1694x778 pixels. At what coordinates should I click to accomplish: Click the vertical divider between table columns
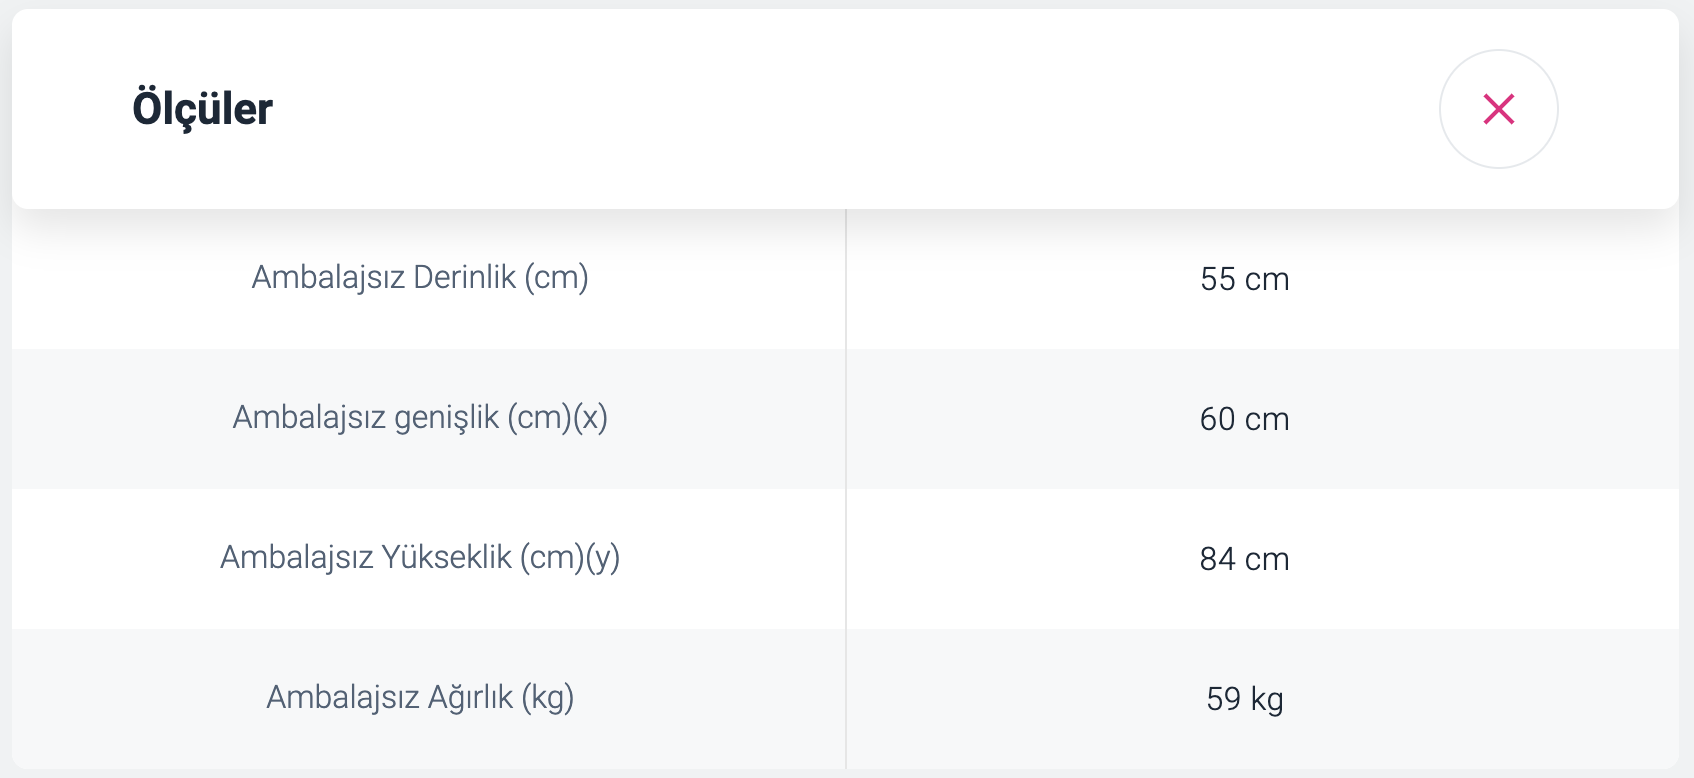846,489
